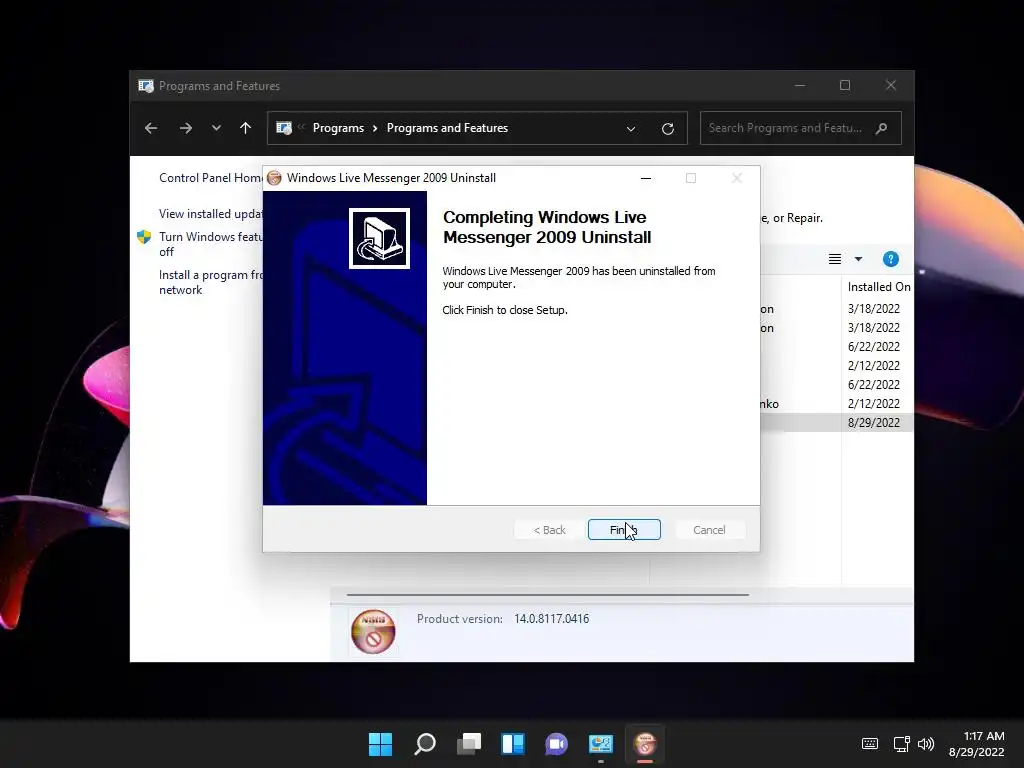Select the row ending in nko 2/12/2022

pos(837,404)
